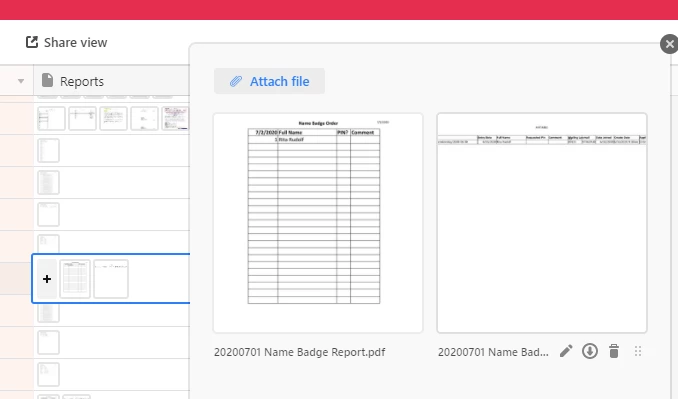678x399 pixels.
Task: Delete the second attachment with trash icon
Action: pos(614,351)
